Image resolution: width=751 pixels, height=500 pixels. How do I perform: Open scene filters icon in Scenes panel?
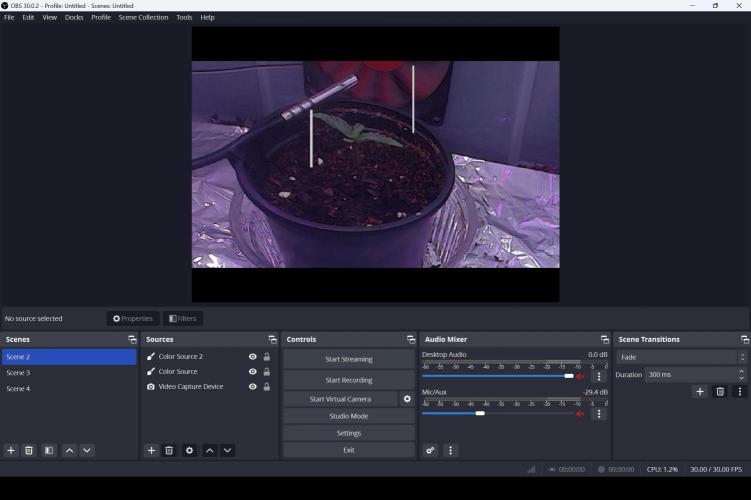pyautogui.click(x=49, y=451)
